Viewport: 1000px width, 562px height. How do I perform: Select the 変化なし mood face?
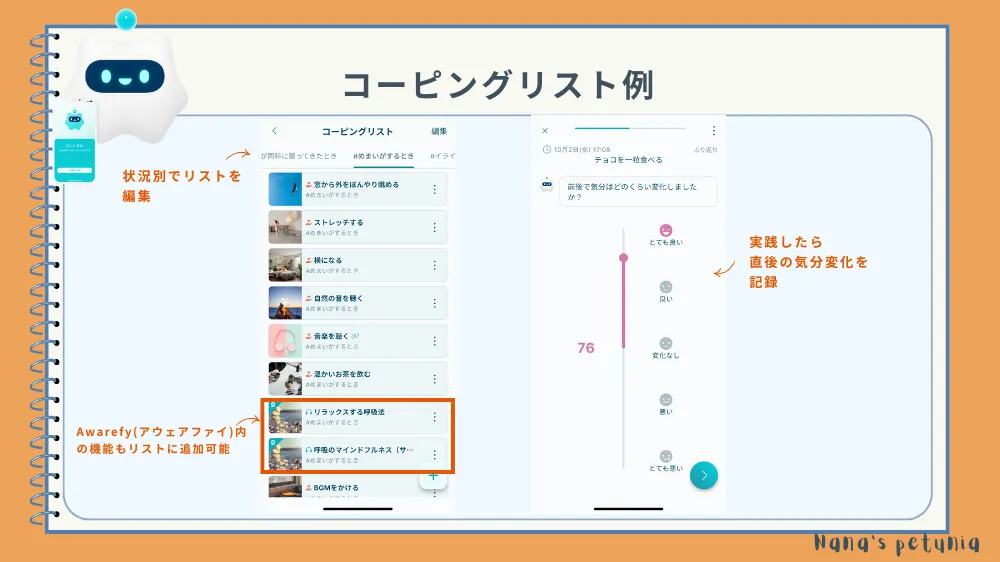click(666, 343)
